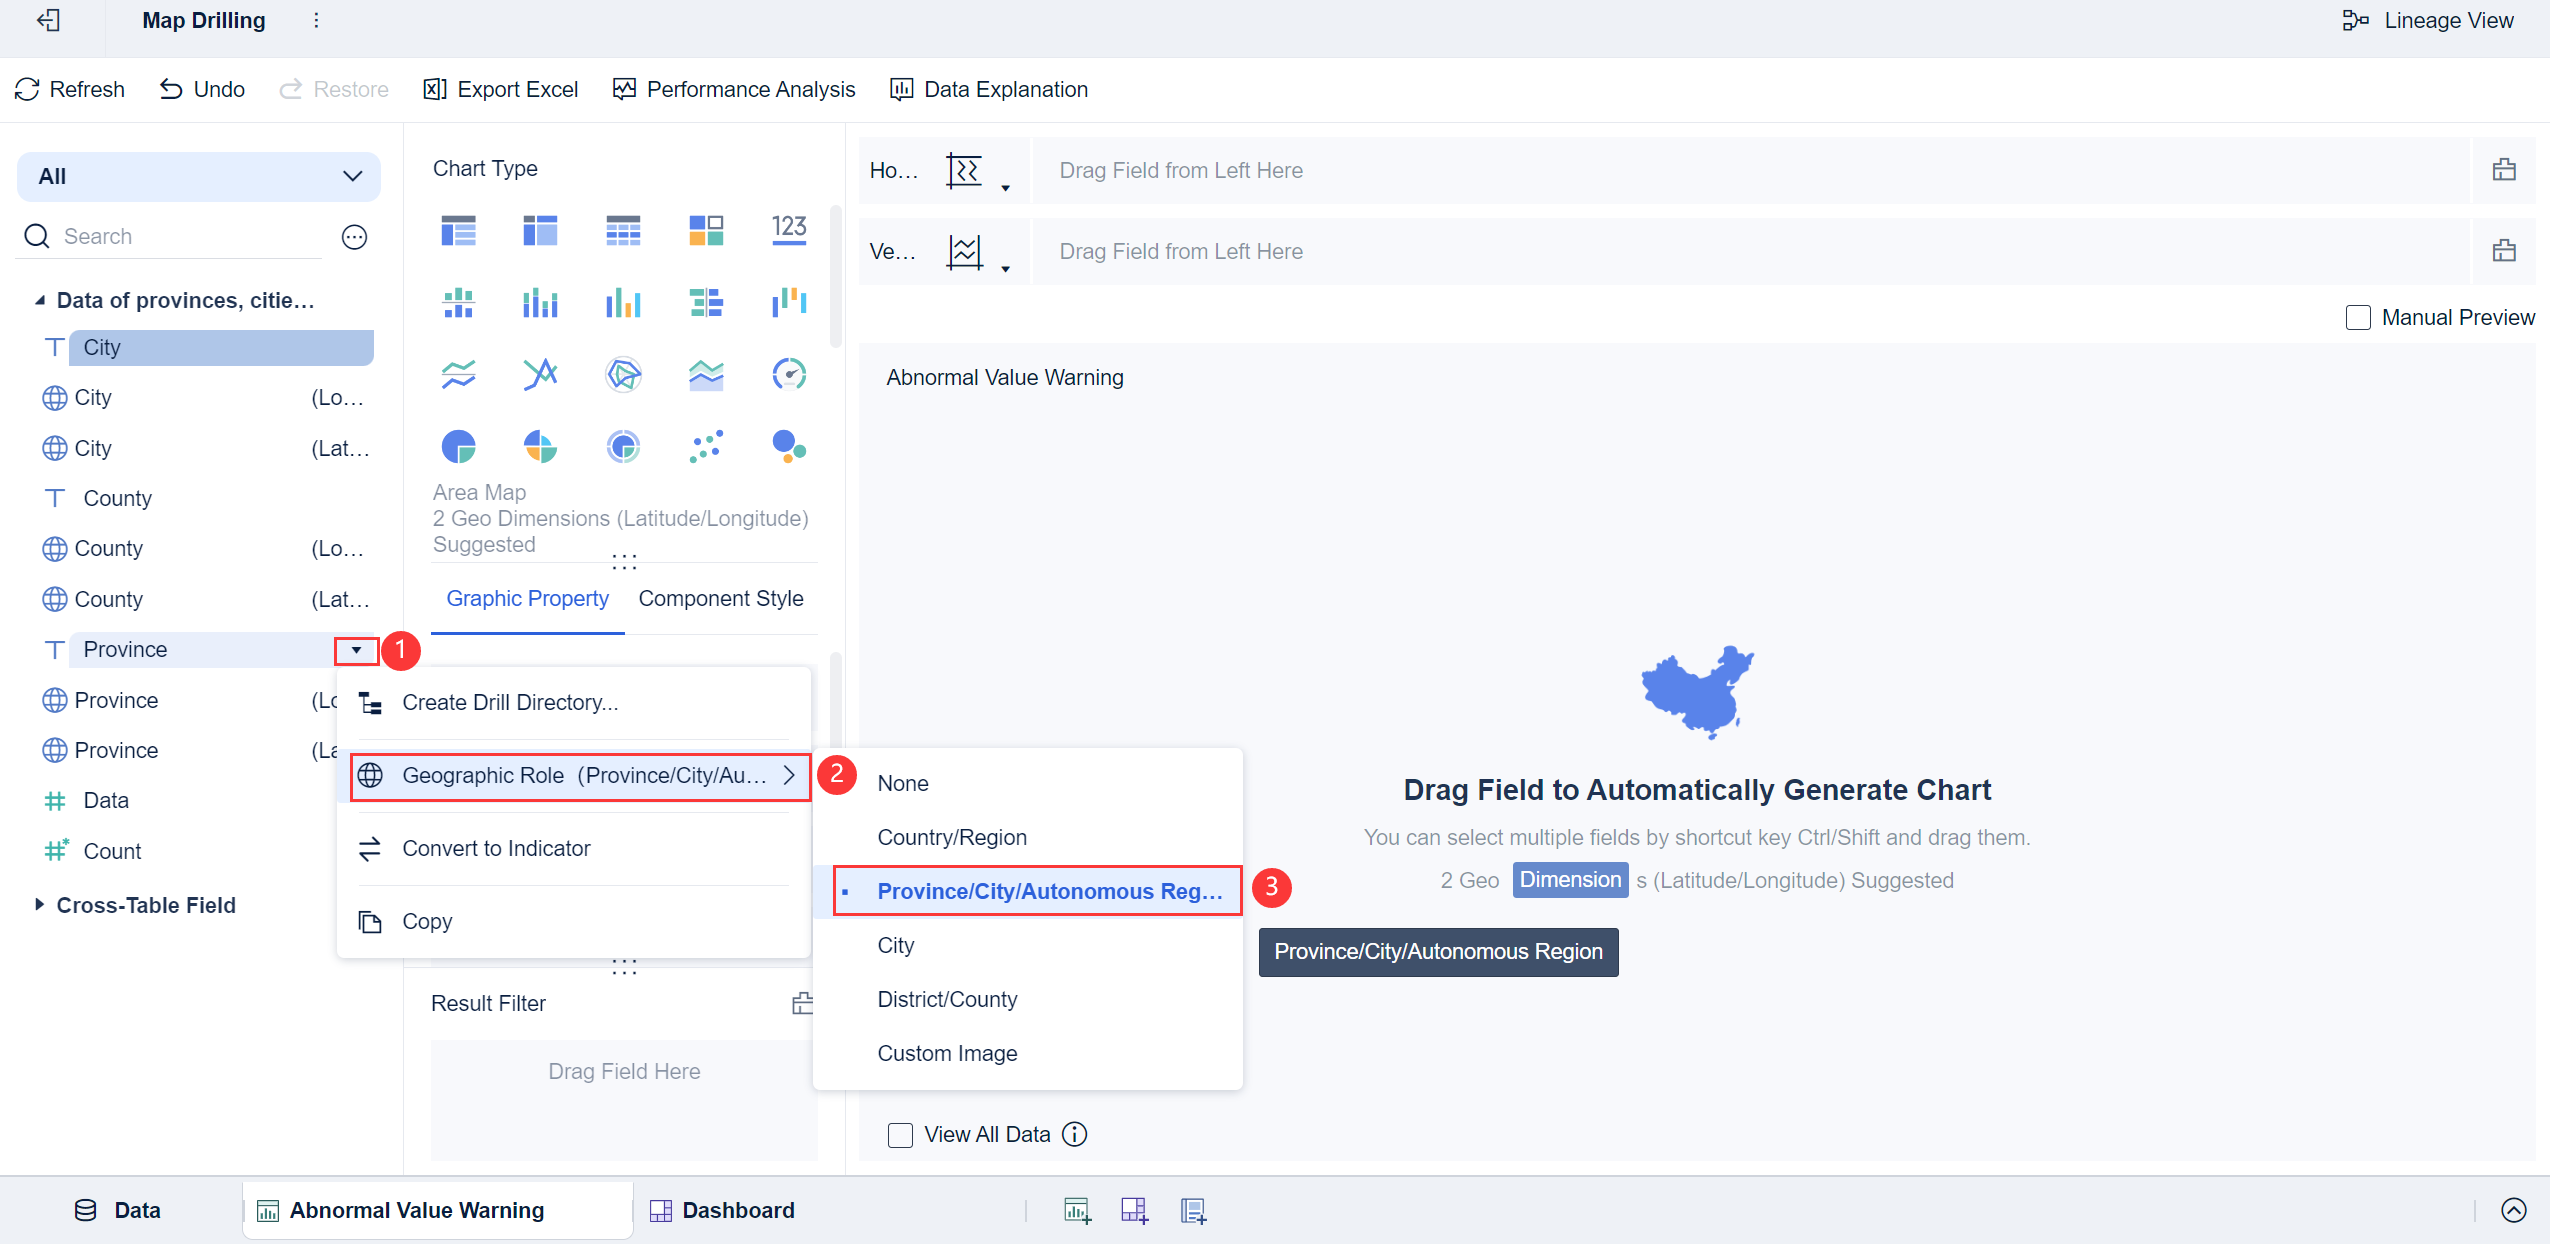This screenshot has width=2550, height=1244.
Task: Open the vertical axis settings toolbox icon
Action: pyautogui.click(x=2504, y=251)
